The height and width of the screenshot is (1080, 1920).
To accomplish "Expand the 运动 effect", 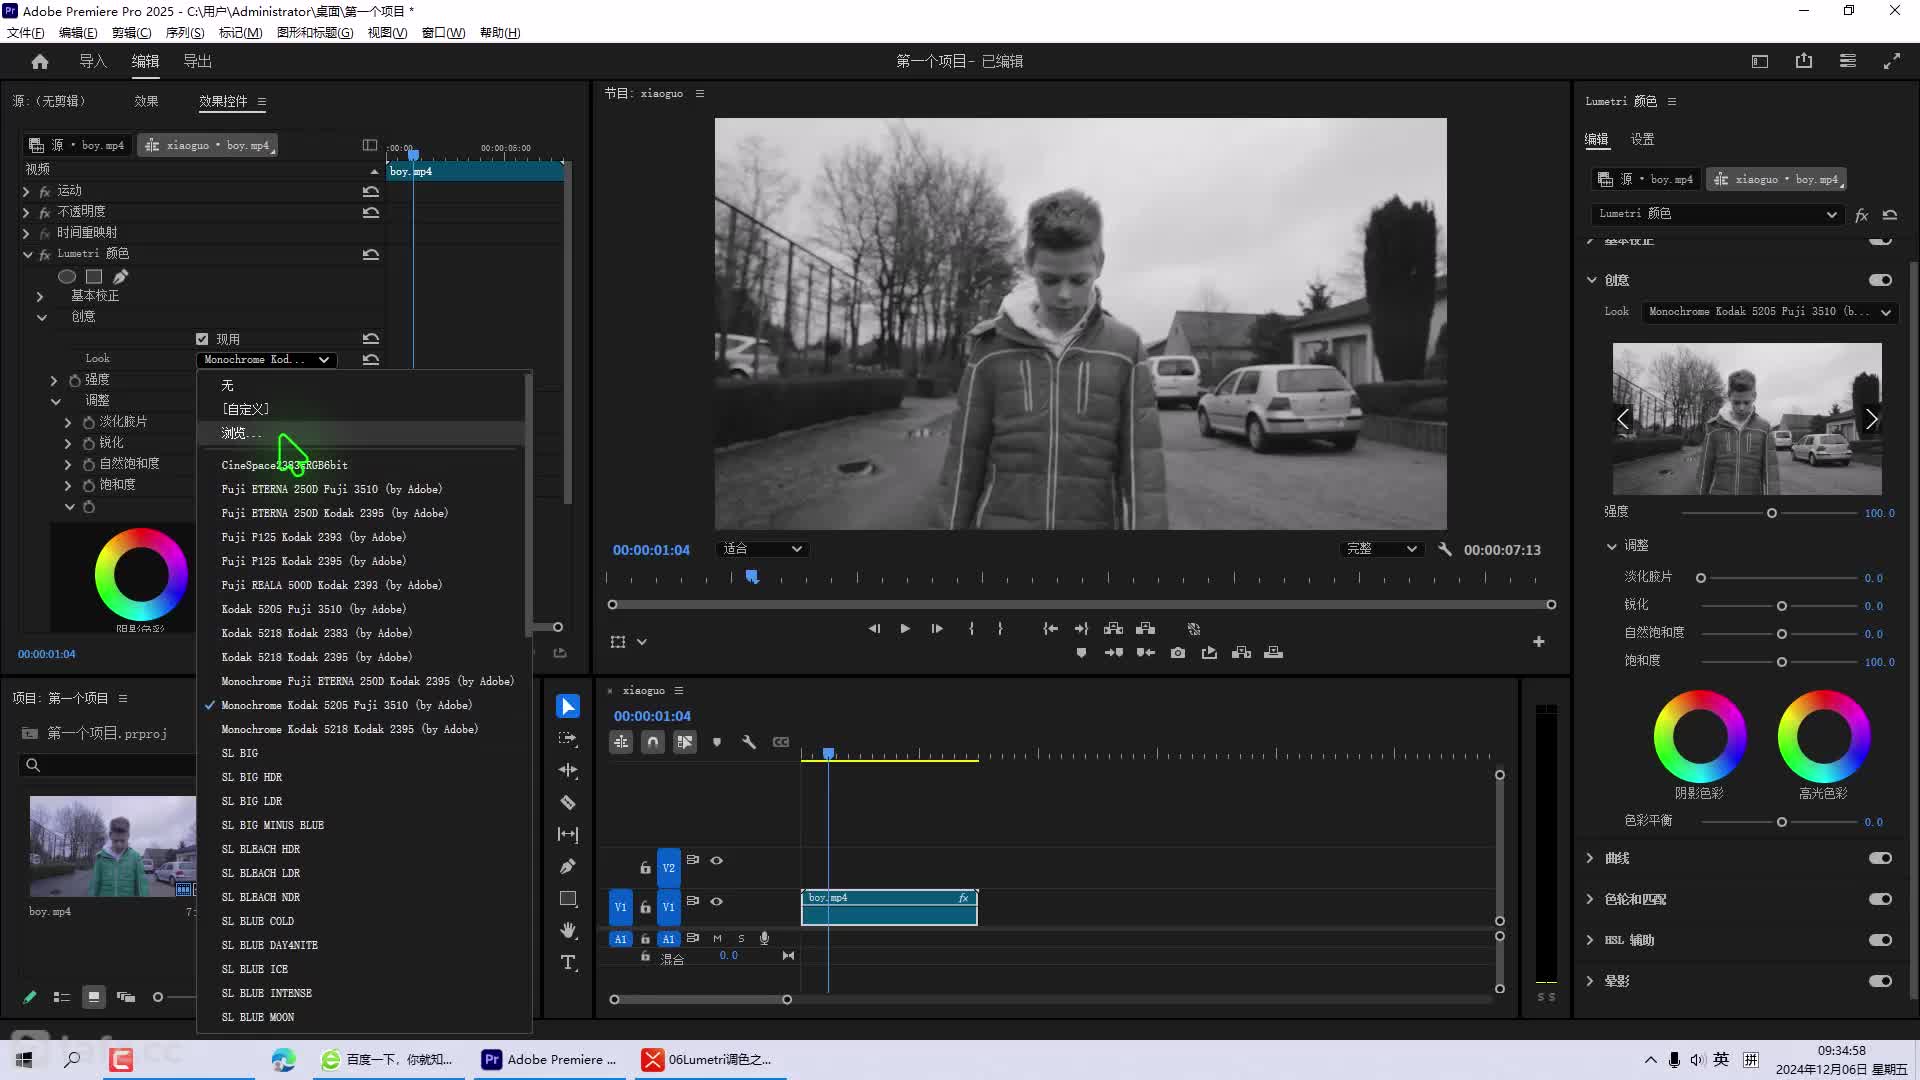I will (x=26, y=191).
